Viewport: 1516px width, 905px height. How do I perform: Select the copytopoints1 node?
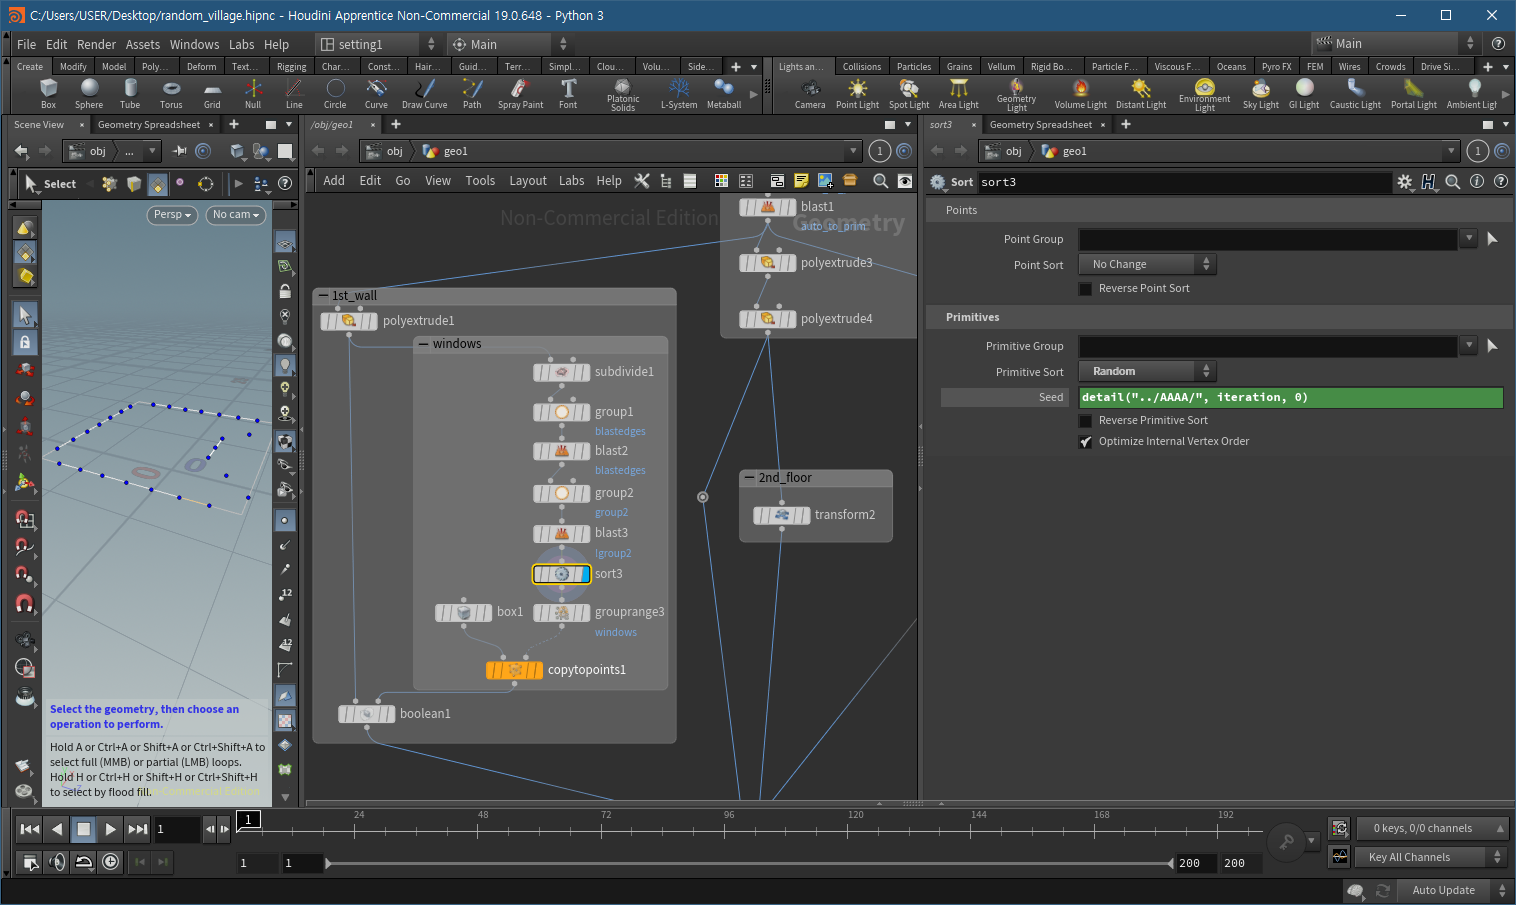[x=514, y=670]
